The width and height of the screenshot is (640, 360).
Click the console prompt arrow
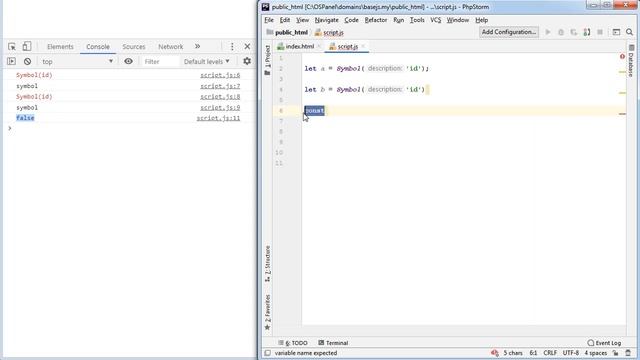10,129
